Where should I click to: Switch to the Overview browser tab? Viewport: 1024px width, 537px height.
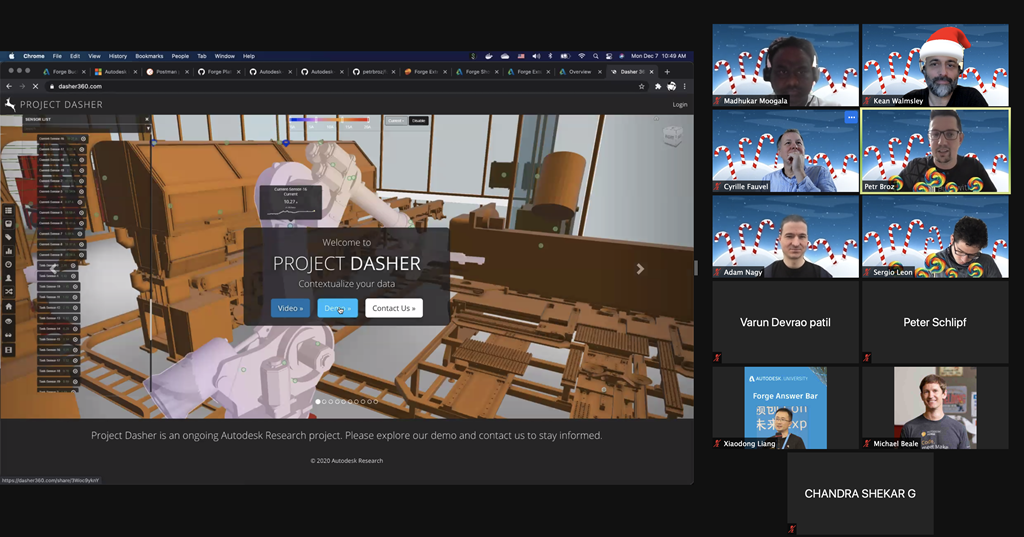577,72
